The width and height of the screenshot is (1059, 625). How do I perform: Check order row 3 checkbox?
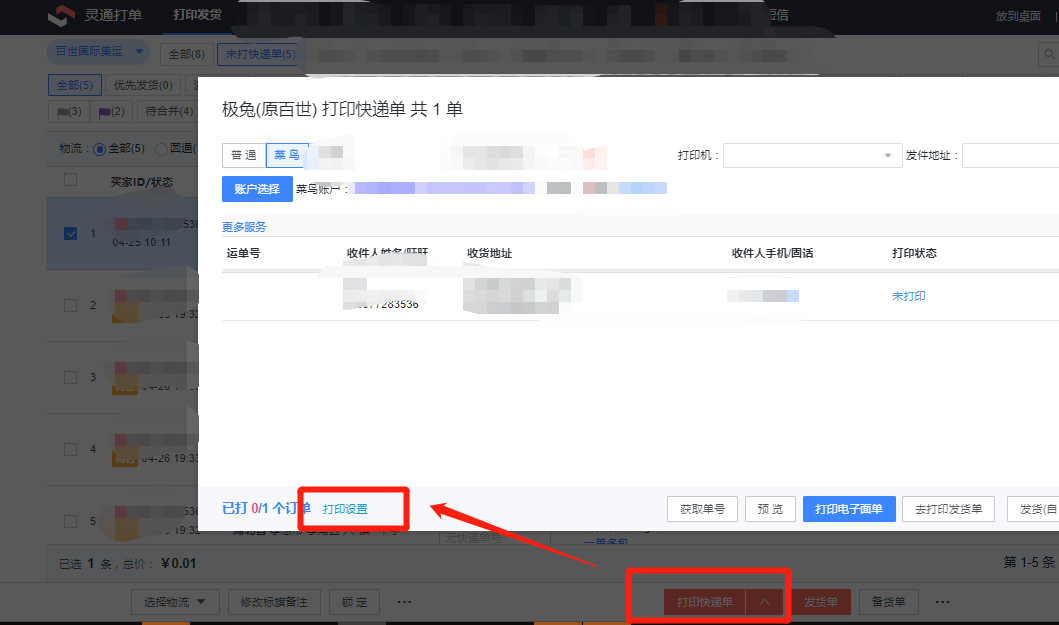point(70,377)
